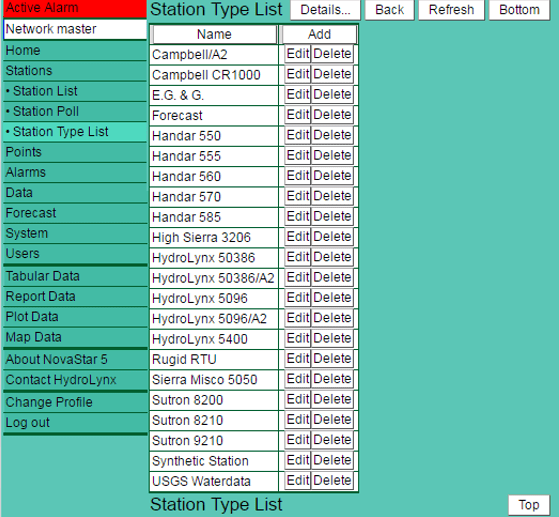Jump to Bottom of page
This screenshot has height=517, width=559.
tap(519, 10)
